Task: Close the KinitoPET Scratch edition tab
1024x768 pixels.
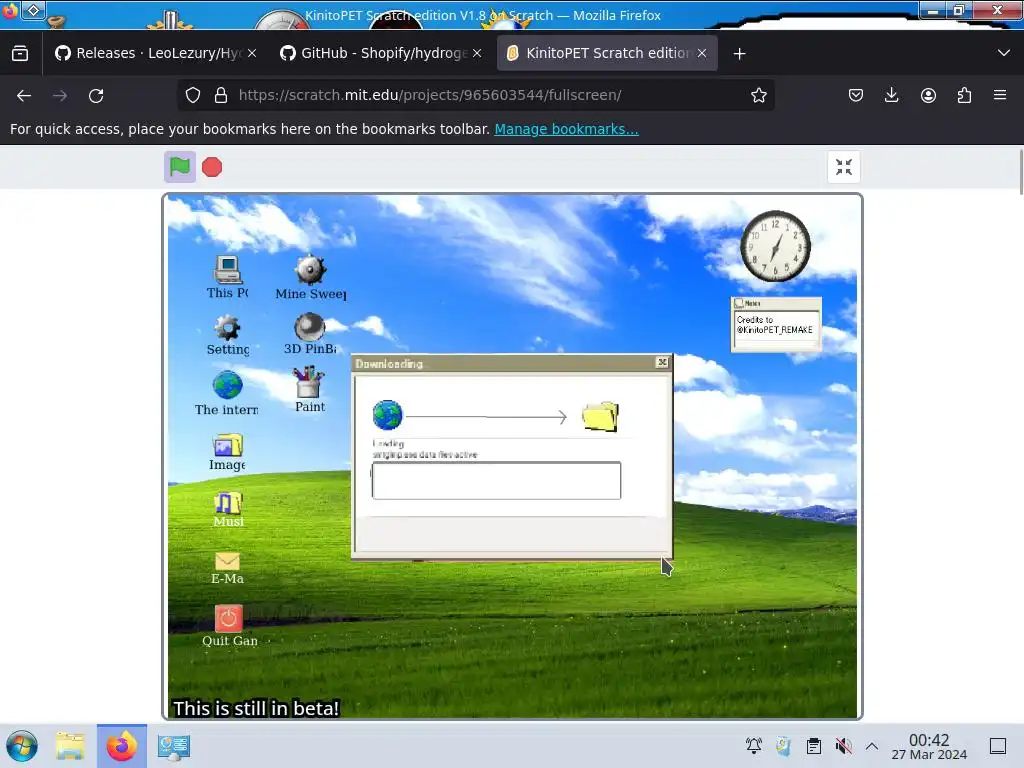Action: [702, 53]
